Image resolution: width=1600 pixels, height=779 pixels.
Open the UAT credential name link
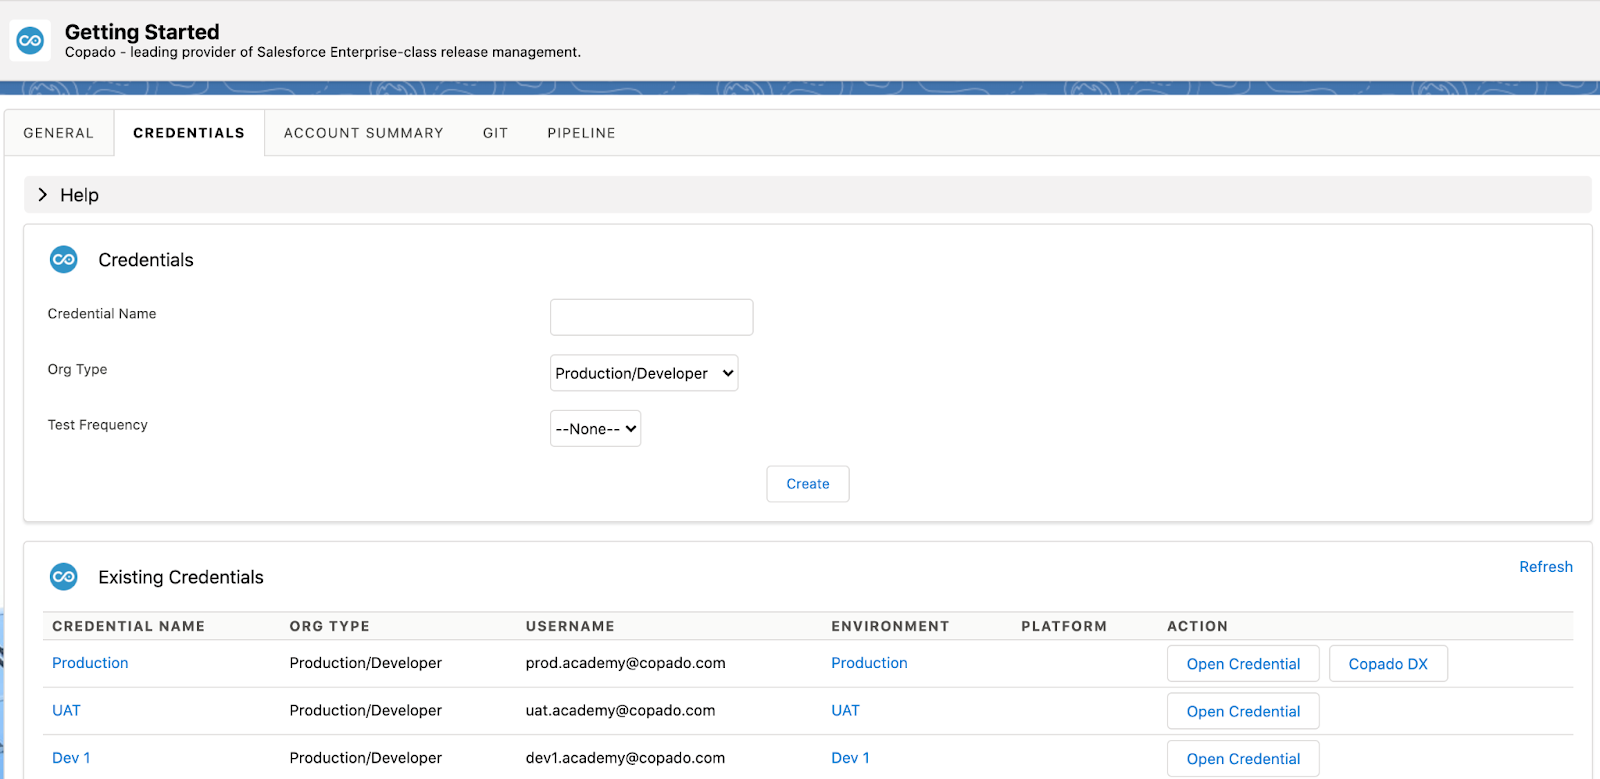click(66, 711)
